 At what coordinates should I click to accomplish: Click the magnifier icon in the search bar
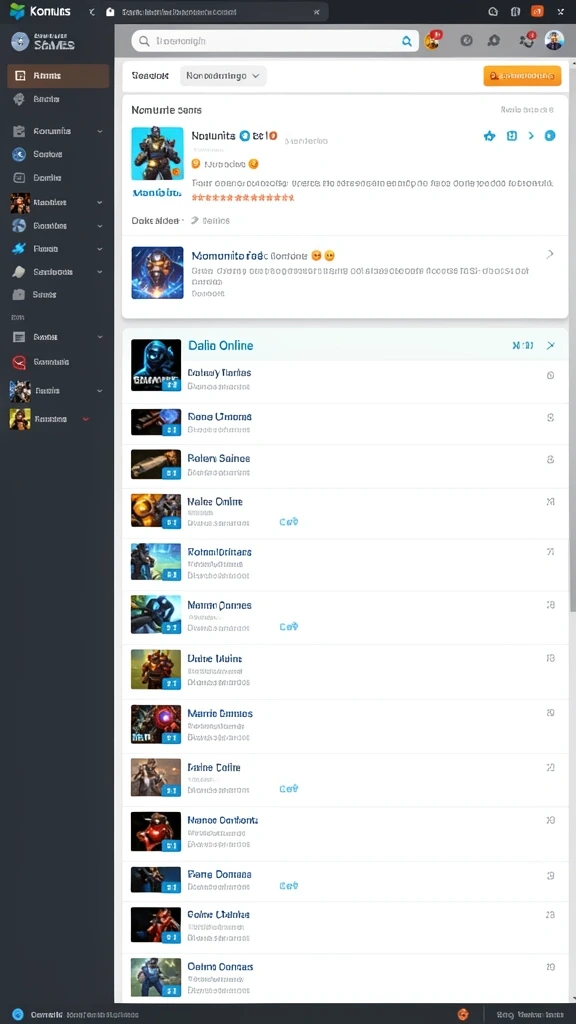(x=406, y=41)
